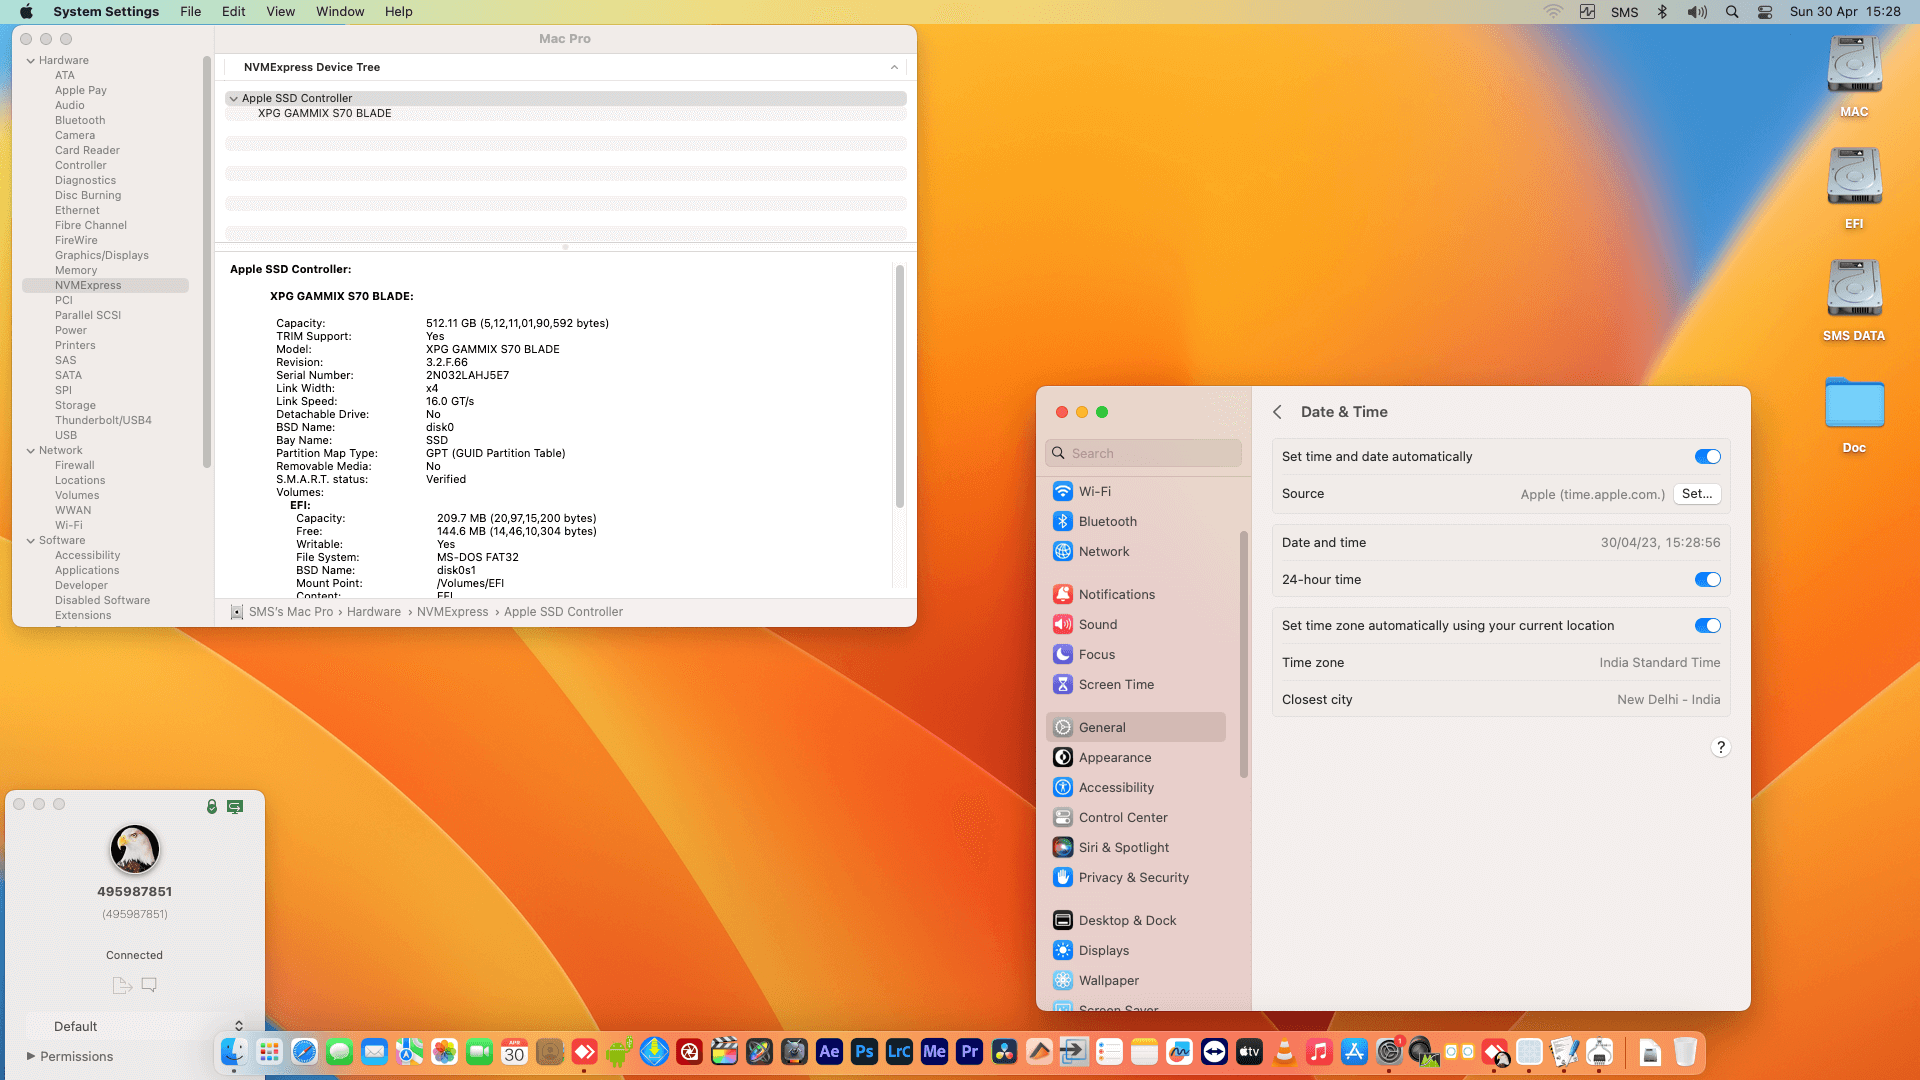This screenshot has height=1080, width=1920.
Task: Click the Wi-Fi status icon in menu bar
Action: pos(1553,12)
